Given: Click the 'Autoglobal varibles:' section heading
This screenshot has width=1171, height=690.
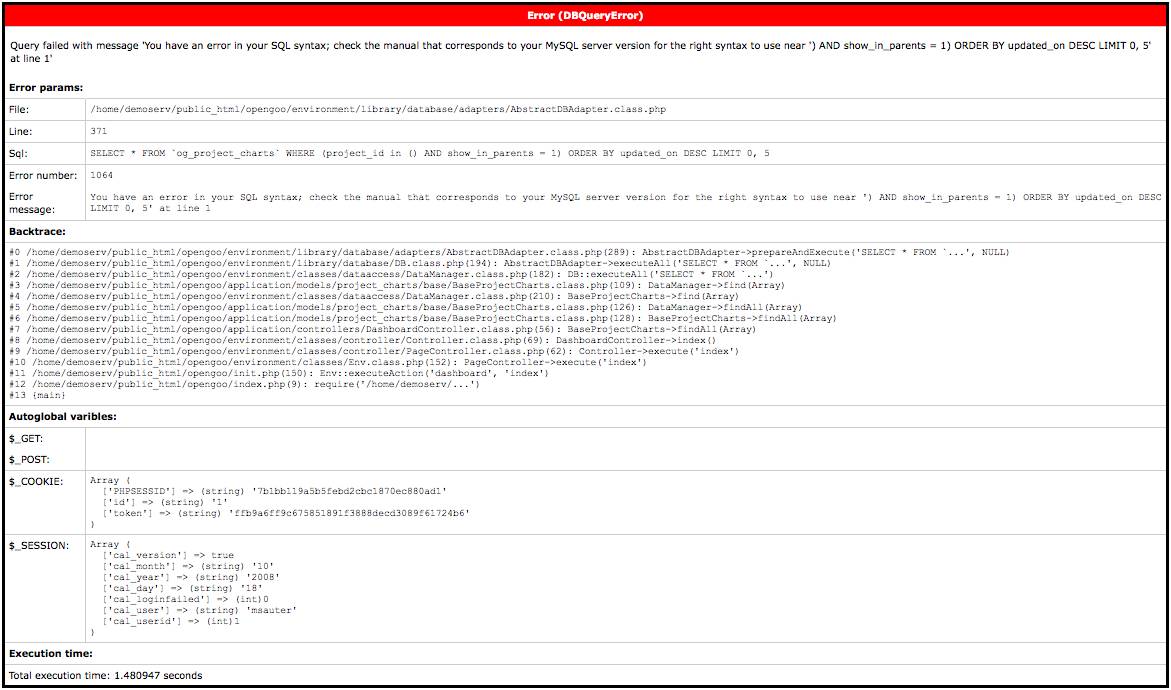Looking at the screenshot, I should pos(63,415).
